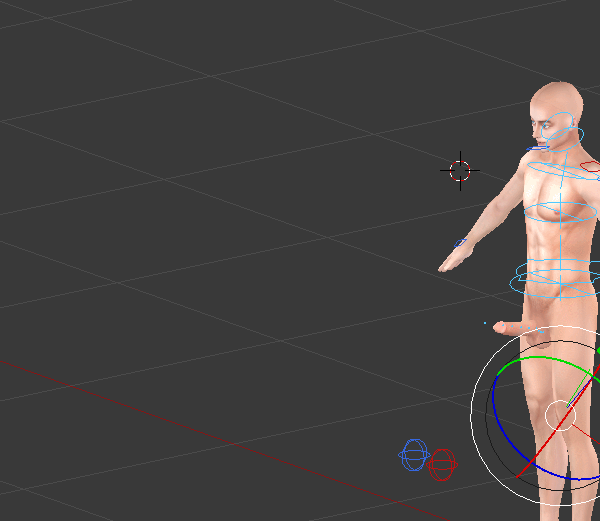Select the hip ring control at the waist
This screenshot has height=521, width=600.
pos(555,285)
